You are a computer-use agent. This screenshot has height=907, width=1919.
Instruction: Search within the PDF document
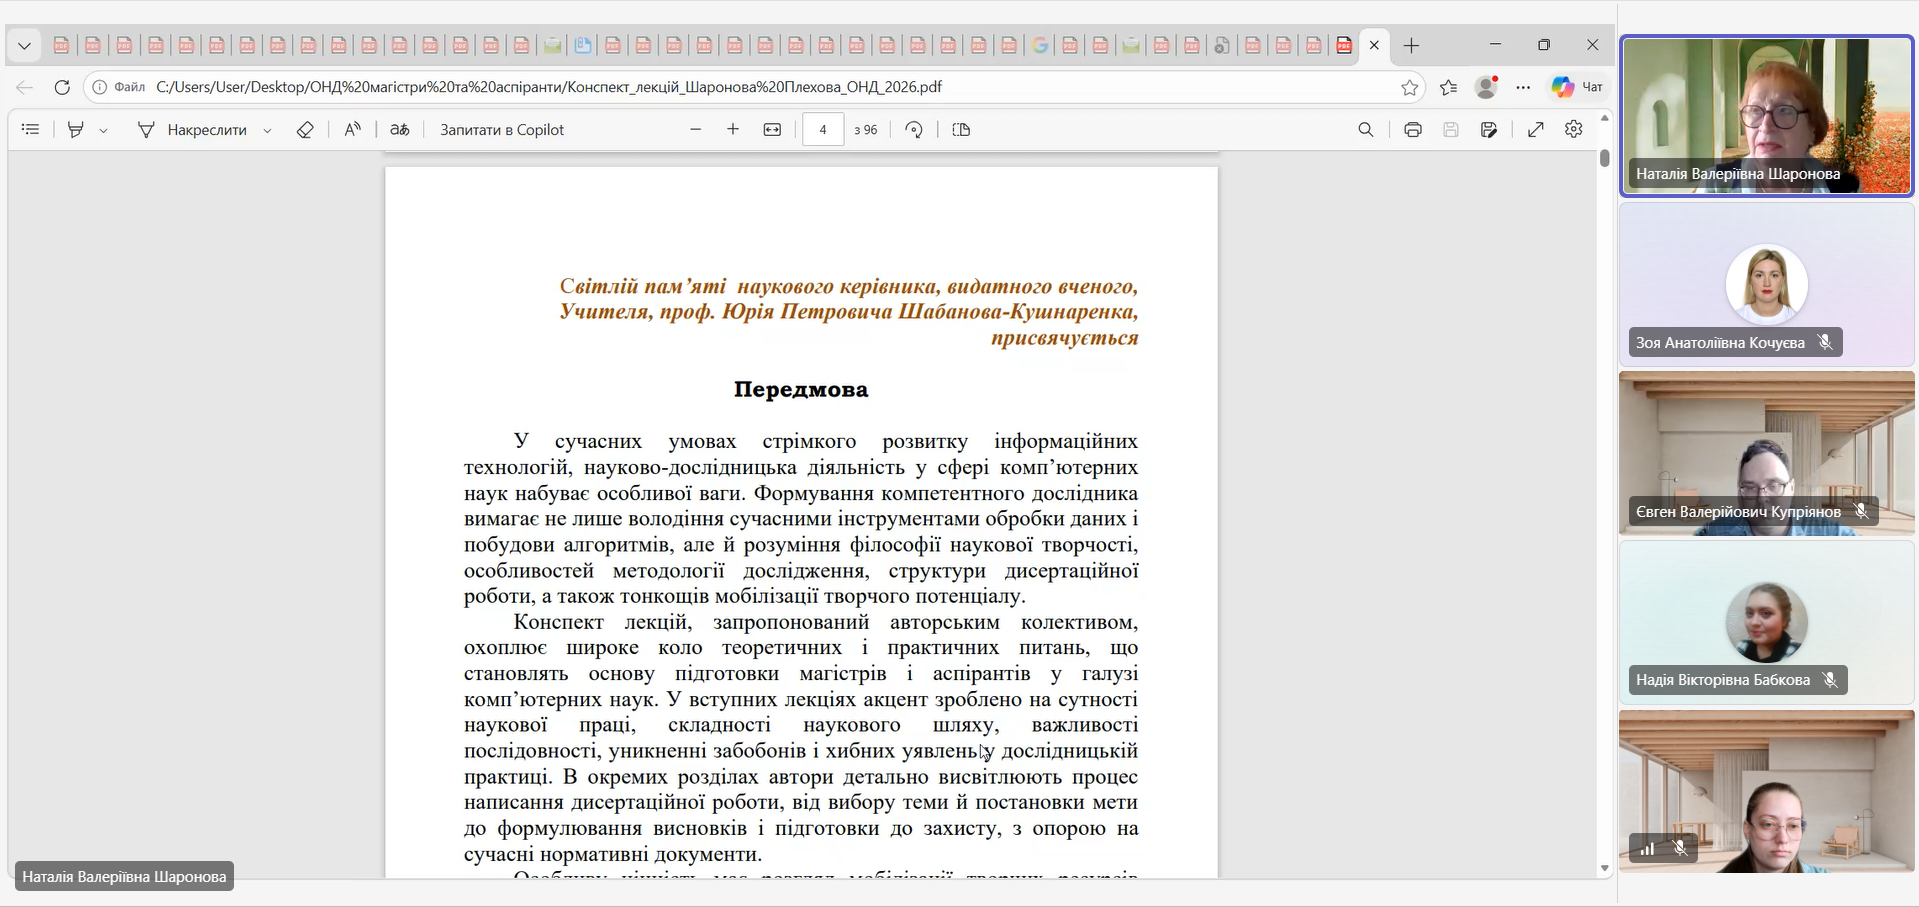1366,130
